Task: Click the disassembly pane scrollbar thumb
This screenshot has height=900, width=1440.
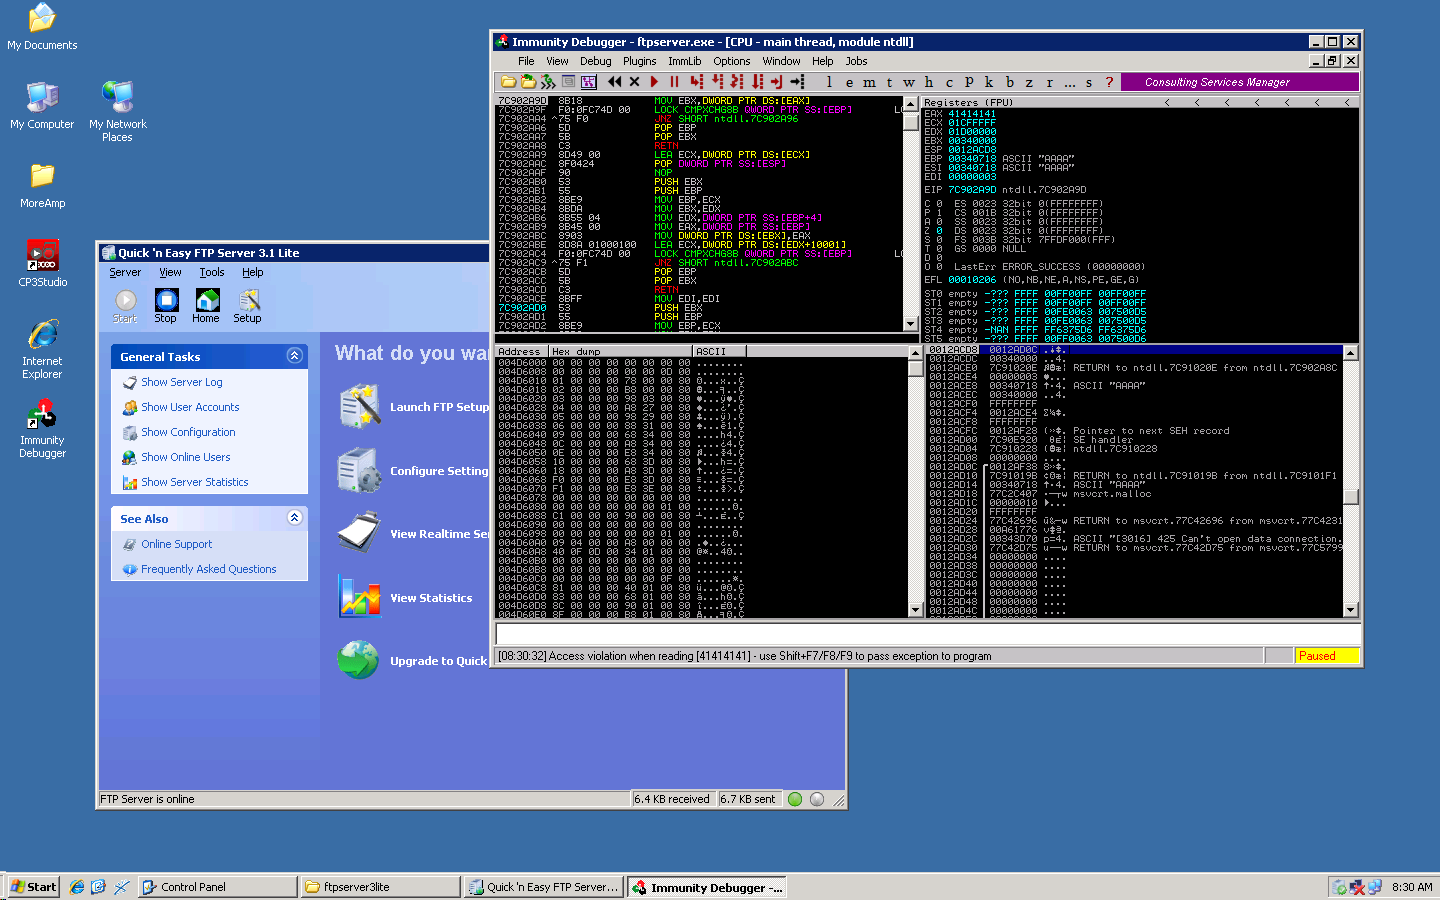Action: tap(910, 122)
